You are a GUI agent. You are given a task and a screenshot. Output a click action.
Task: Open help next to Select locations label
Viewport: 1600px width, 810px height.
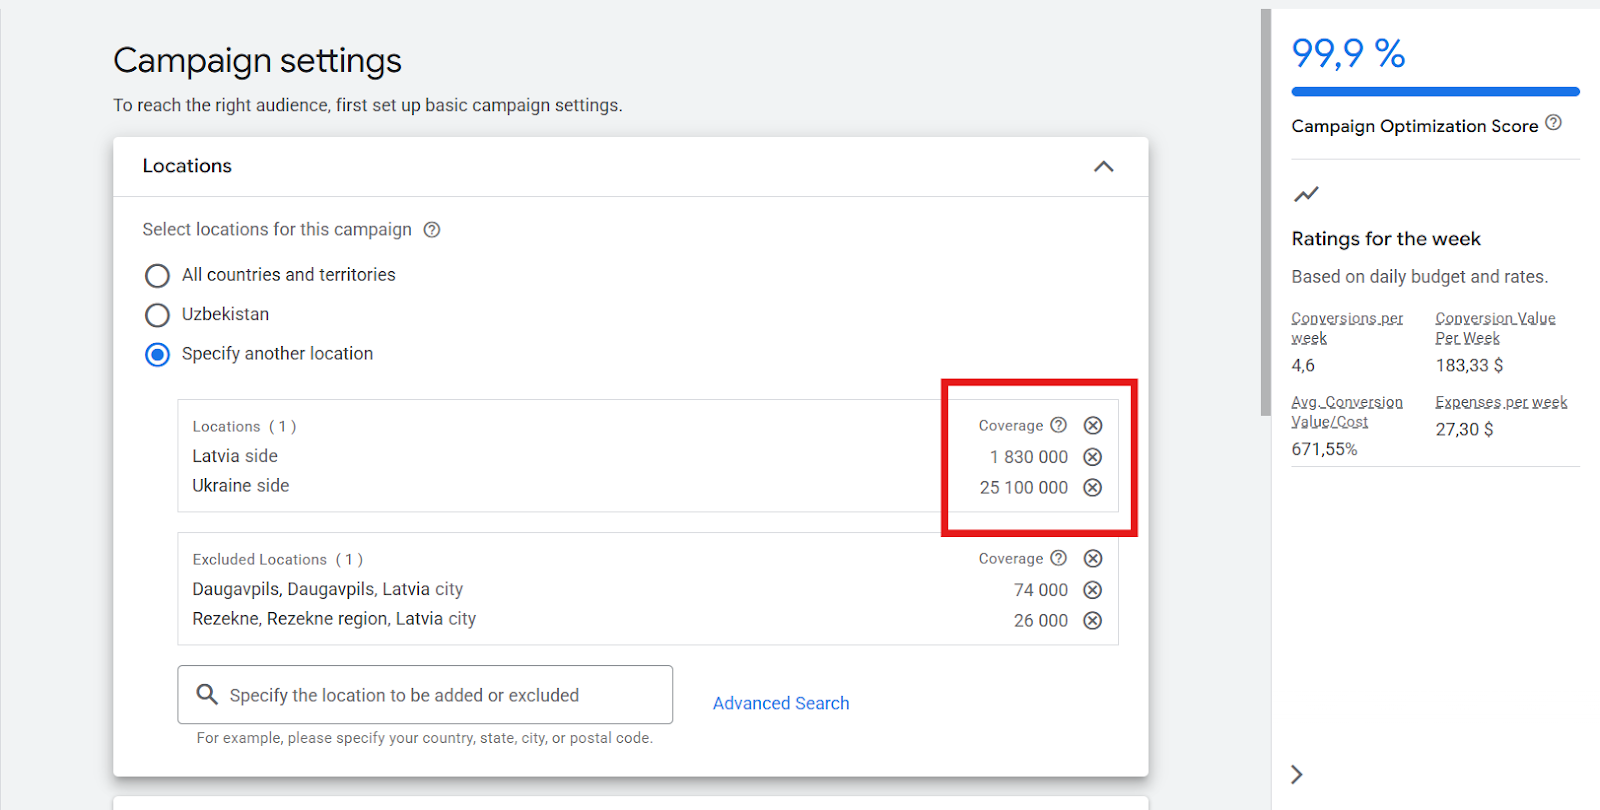[432, 230]
